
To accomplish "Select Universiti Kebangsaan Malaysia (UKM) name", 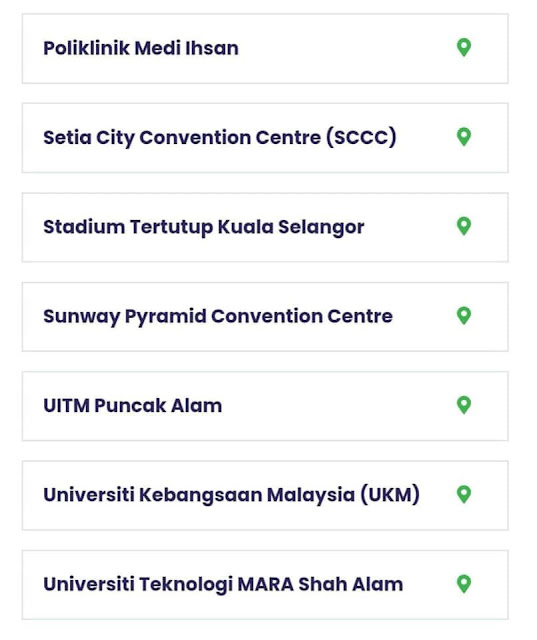I will [231, 495].
